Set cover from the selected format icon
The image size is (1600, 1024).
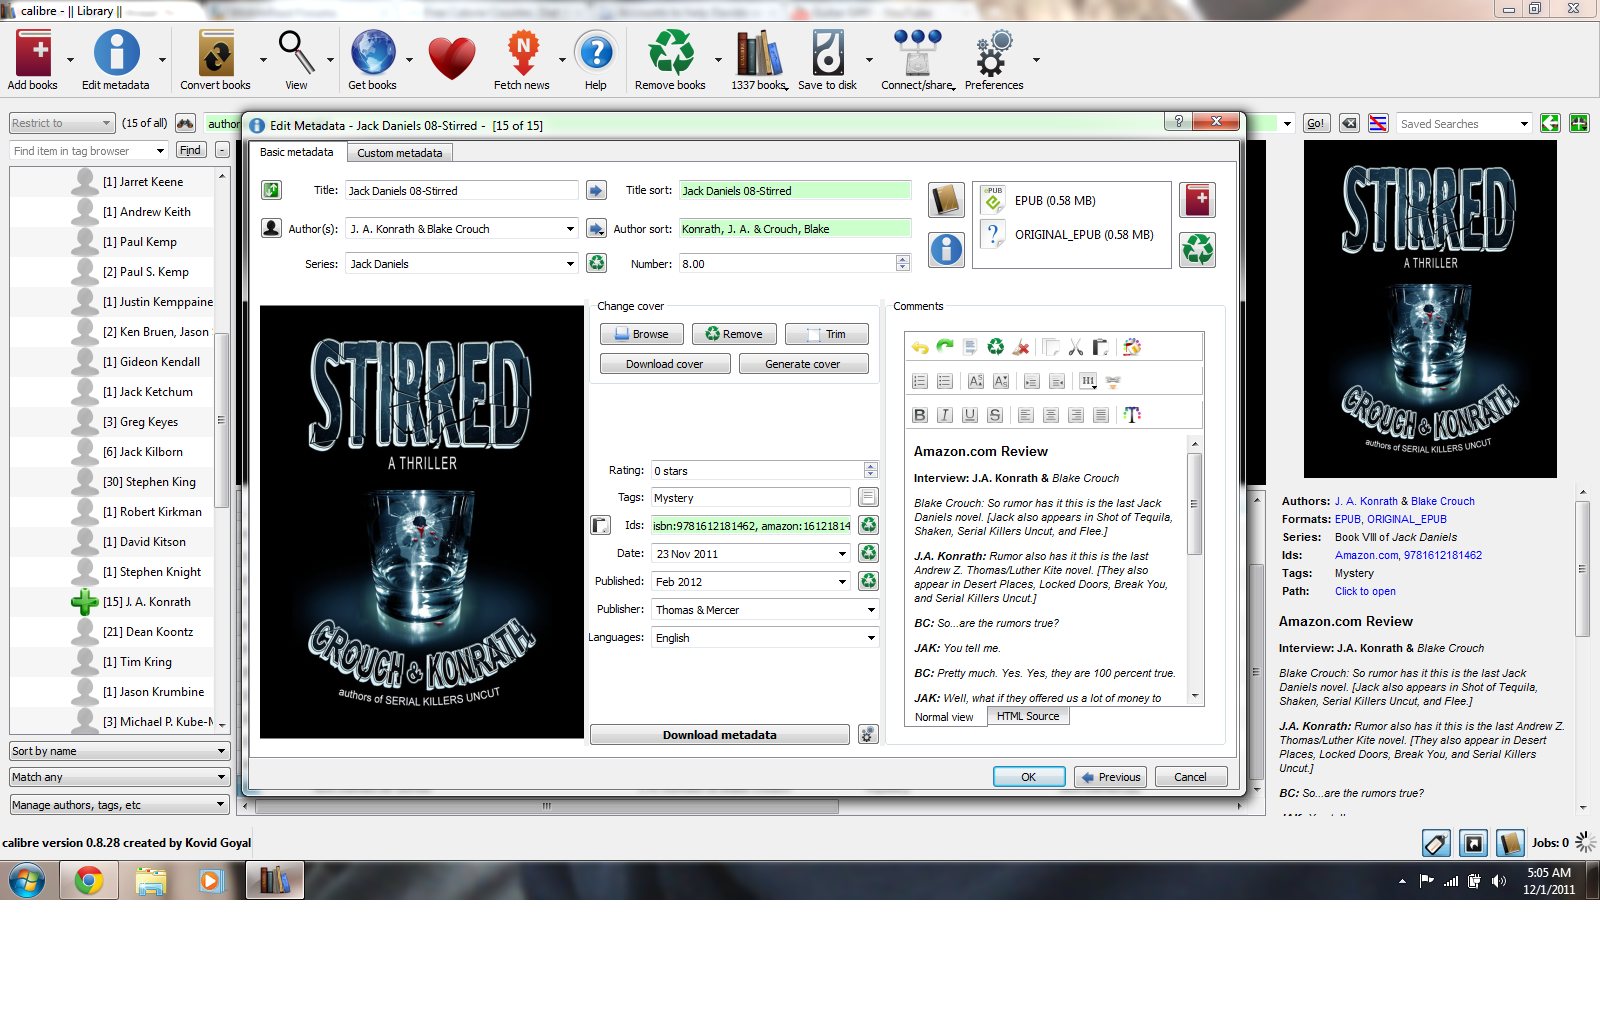click(x=946, y=200)
